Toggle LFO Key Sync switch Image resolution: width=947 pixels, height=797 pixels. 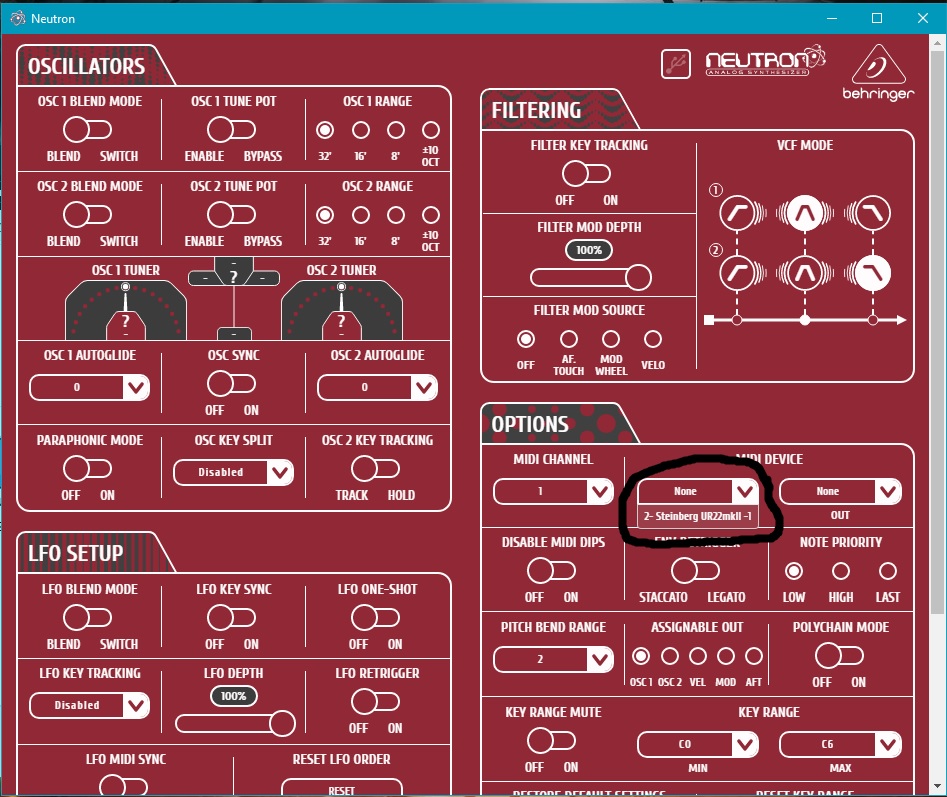pos(231,618)
